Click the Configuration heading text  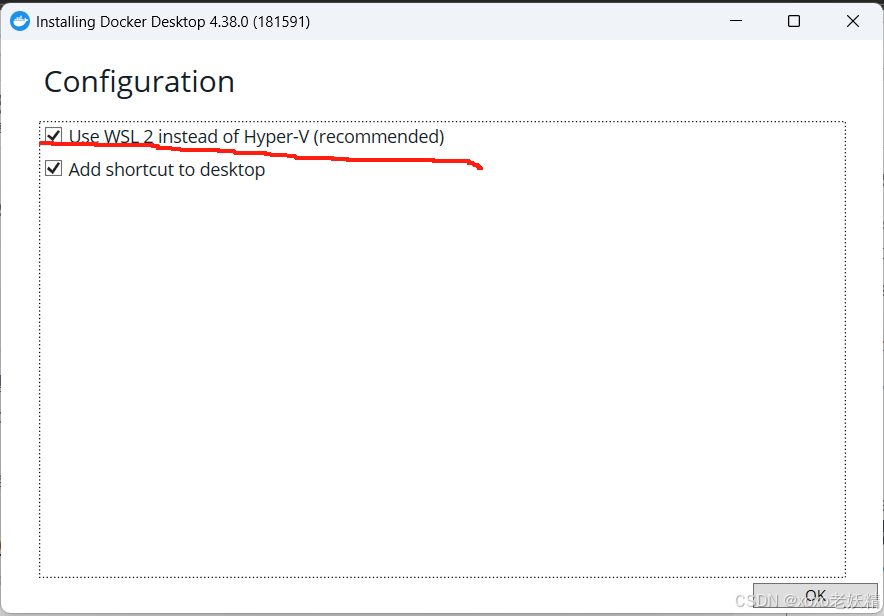coord(139,82)
